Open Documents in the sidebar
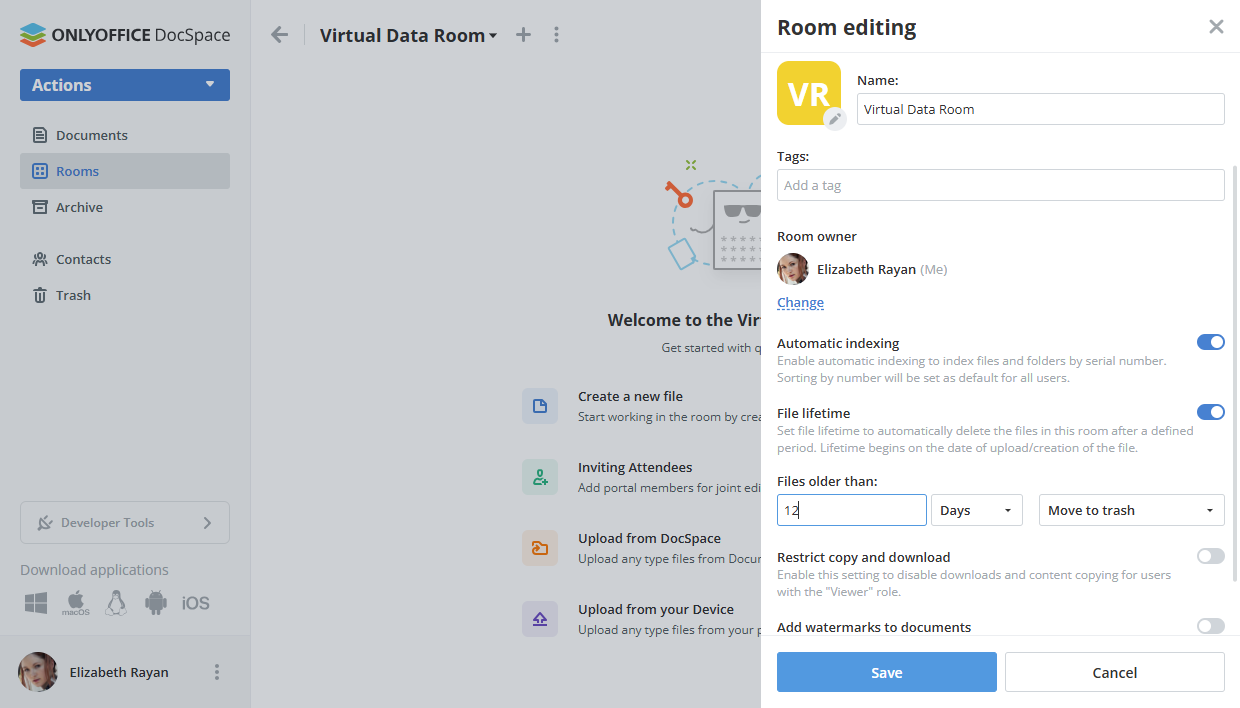 (x=125, y=135)
